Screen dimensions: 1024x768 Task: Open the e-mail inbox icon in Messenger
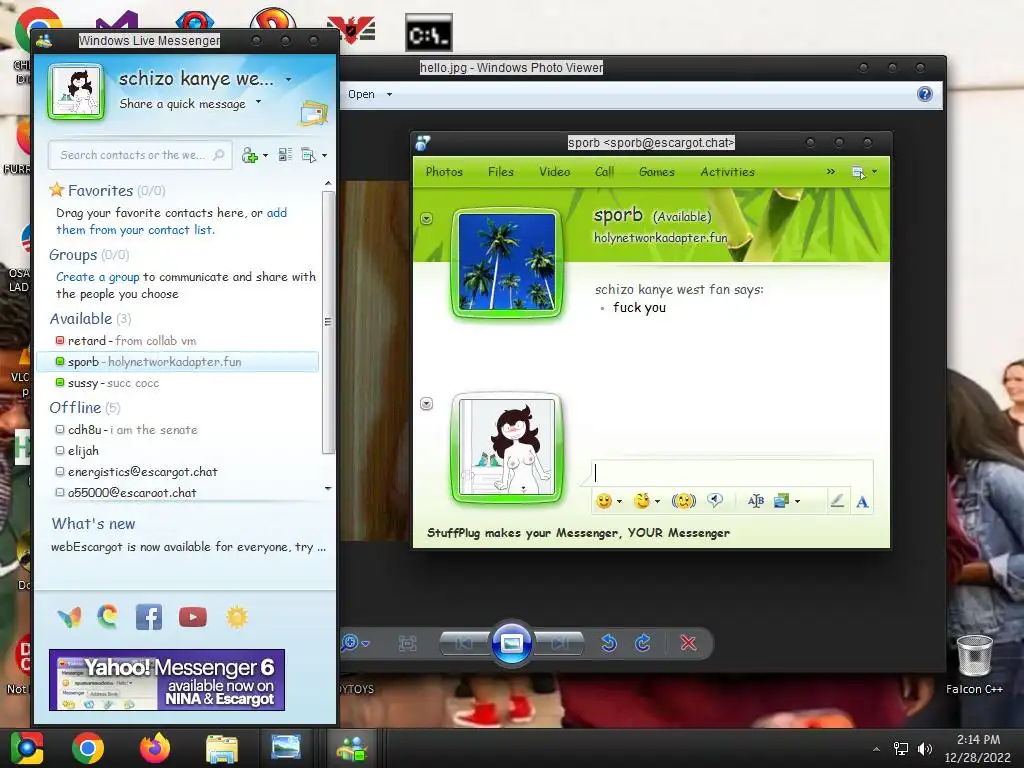pyautogui.click(x=313, y=114)
